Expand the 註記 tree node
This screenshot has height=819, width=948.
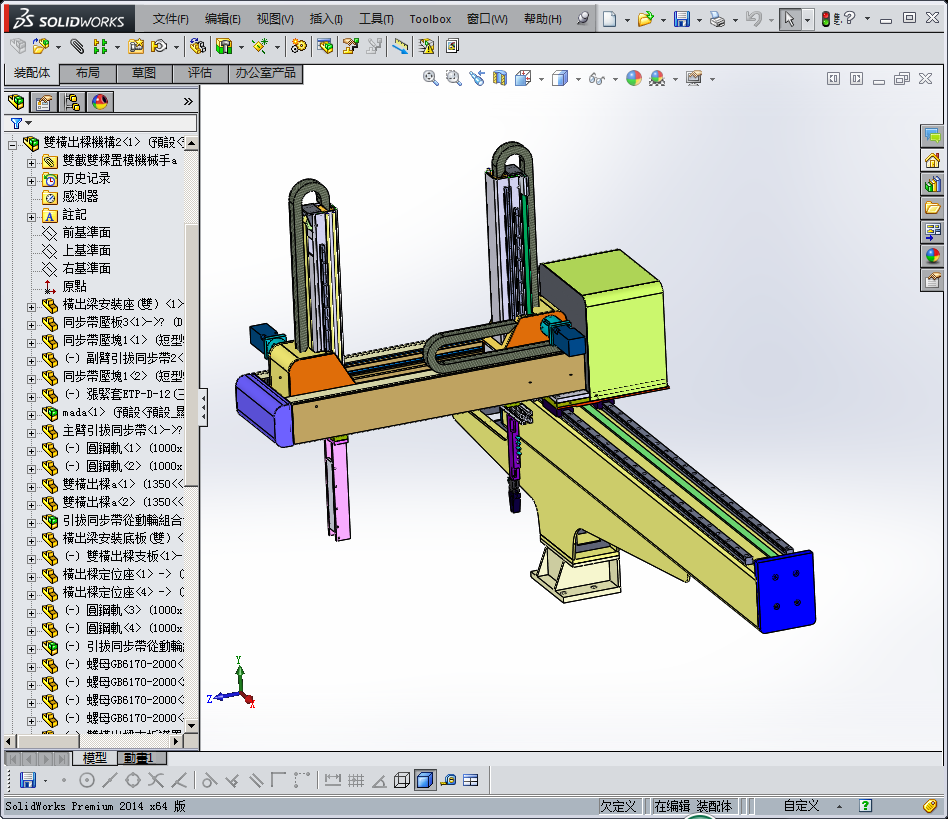(x=31, y=217)
